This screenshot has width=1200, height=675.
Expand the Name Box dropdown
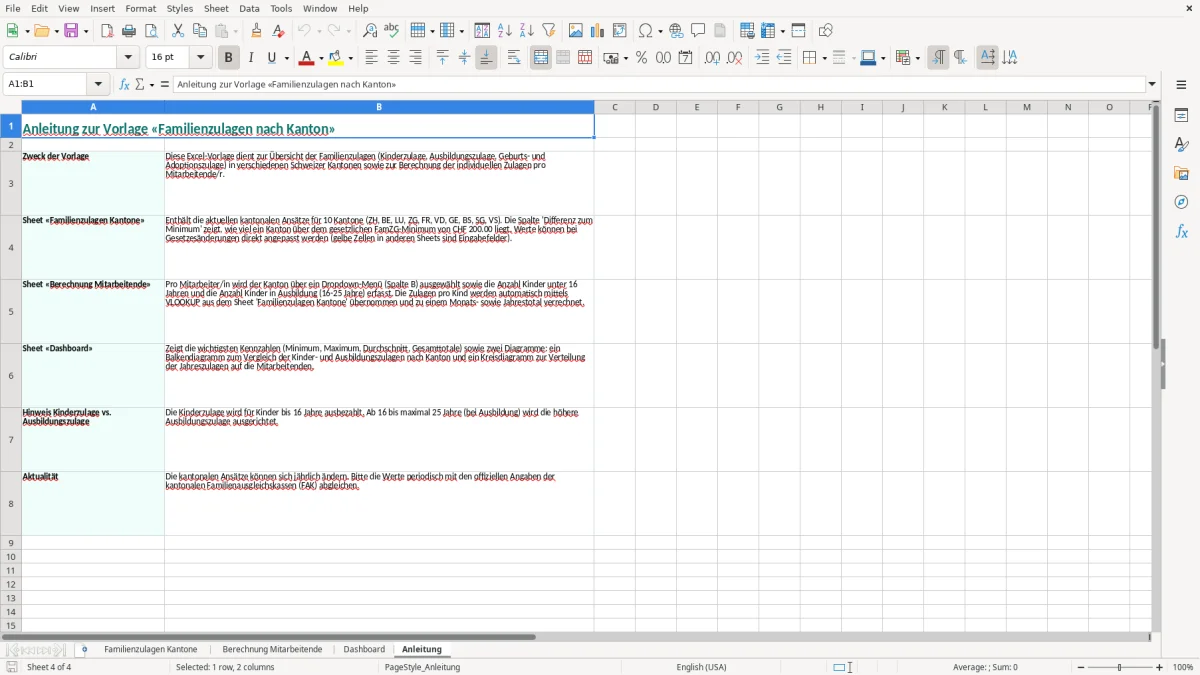pyautogui.click(x=98, y=85)
